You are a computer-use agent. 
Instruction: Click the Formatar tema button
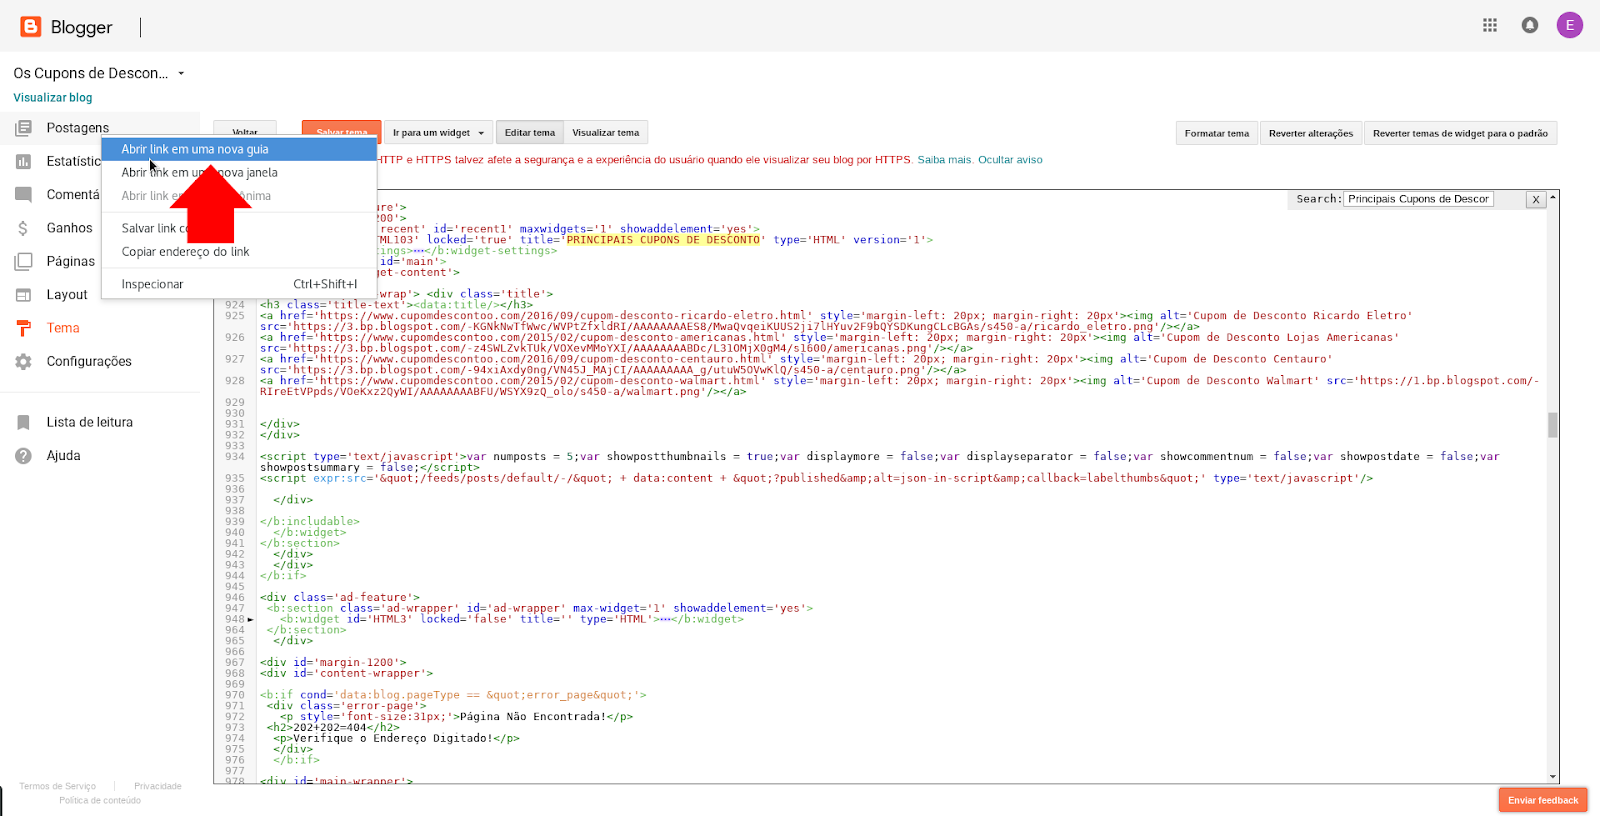1217,133
